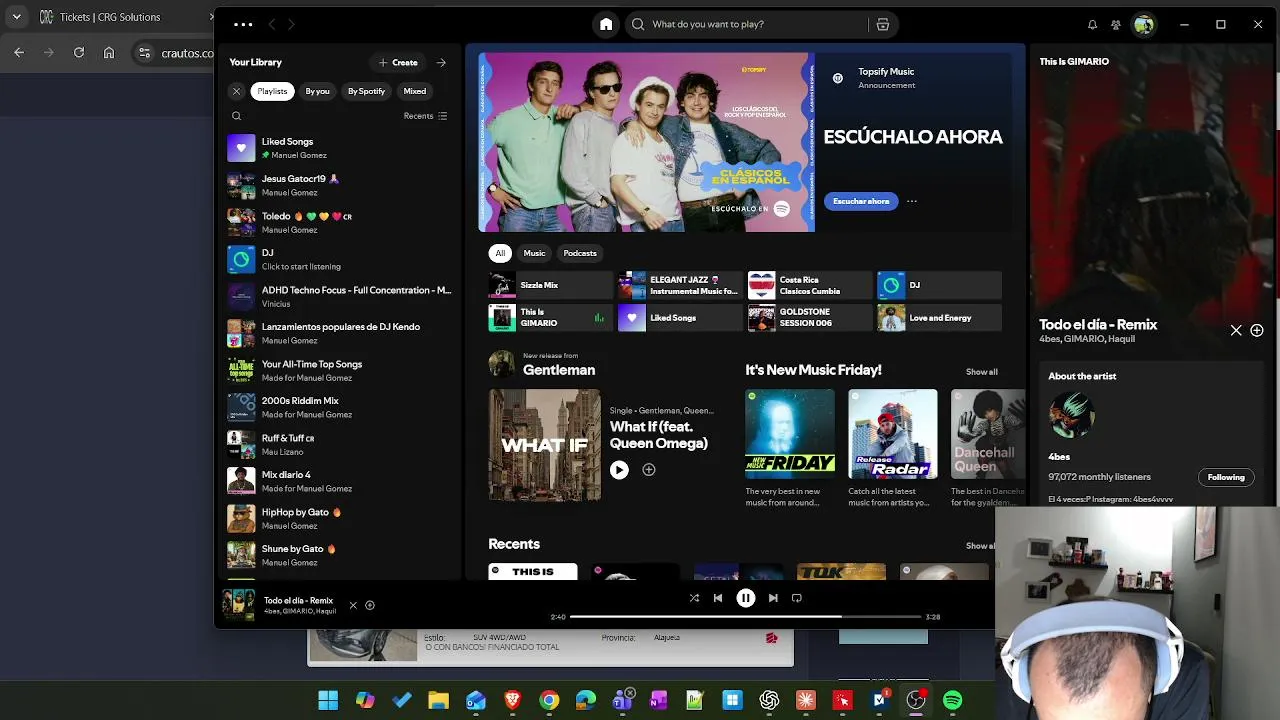Toggle the Mixed filter chip
This screenshot has width=1280, height=720.
415,91
